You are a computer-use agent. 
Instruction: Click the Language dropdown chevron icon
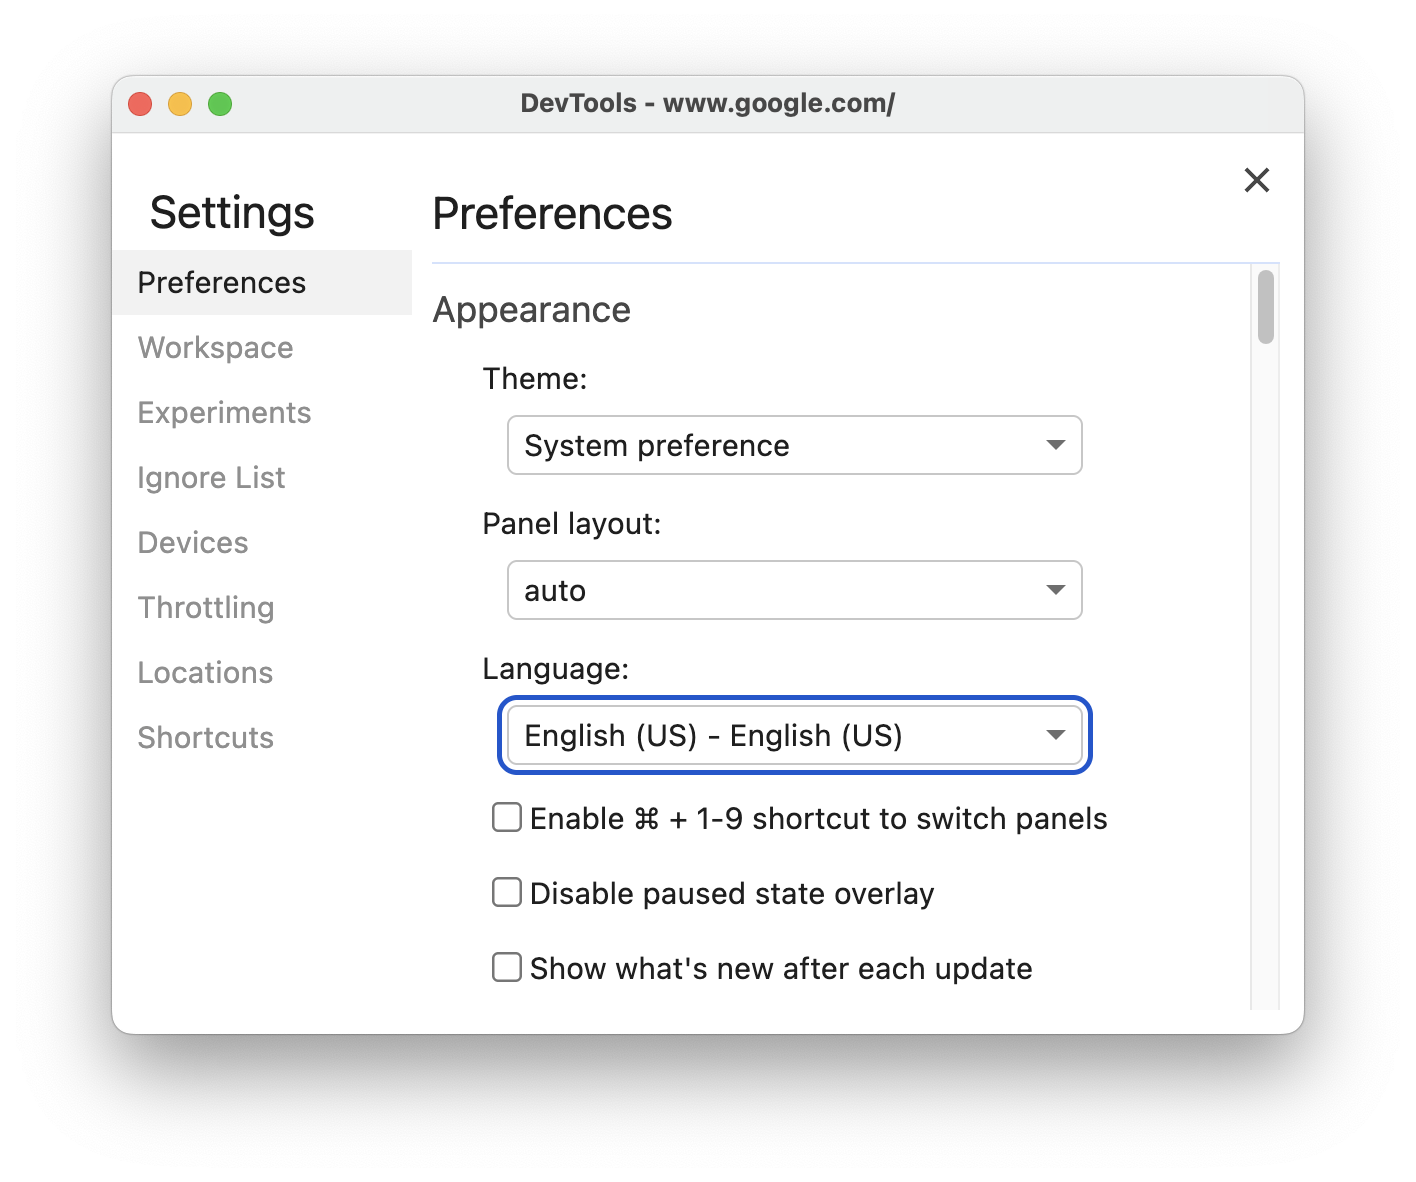point(1056,735)
